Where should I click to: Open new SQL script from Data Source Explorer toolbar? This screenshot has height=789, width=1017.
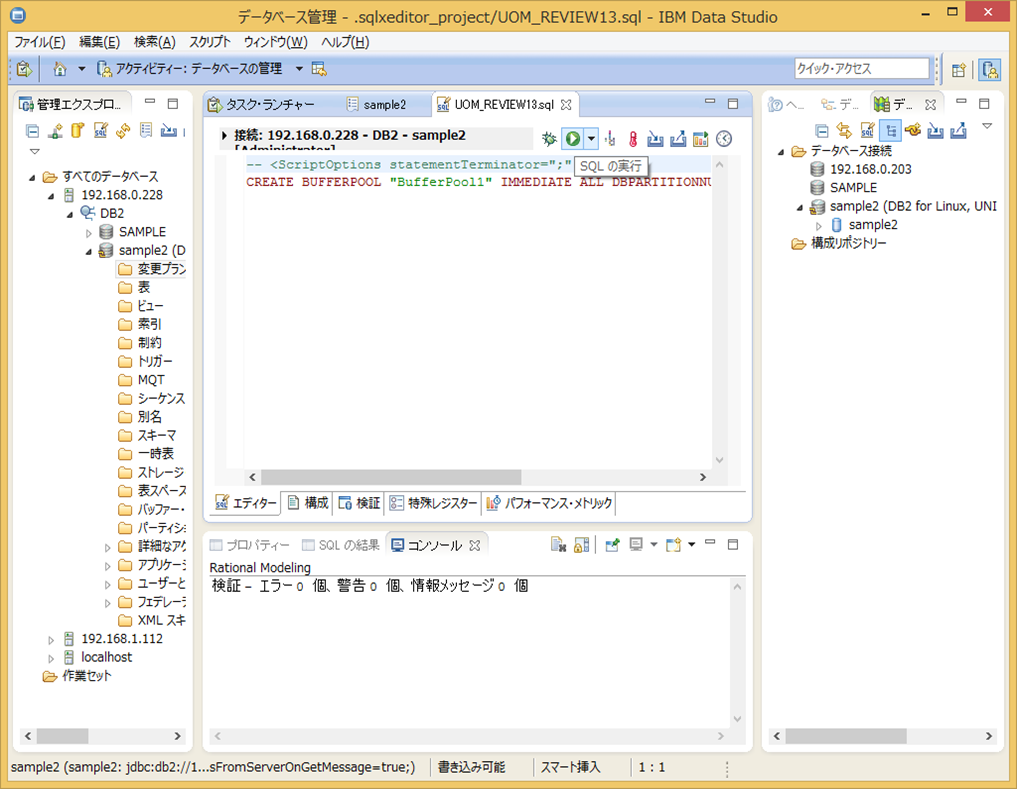[x=867, y=131]
